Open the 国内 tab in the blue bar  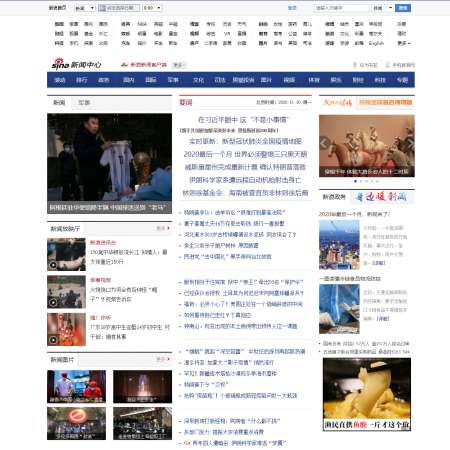129,80
